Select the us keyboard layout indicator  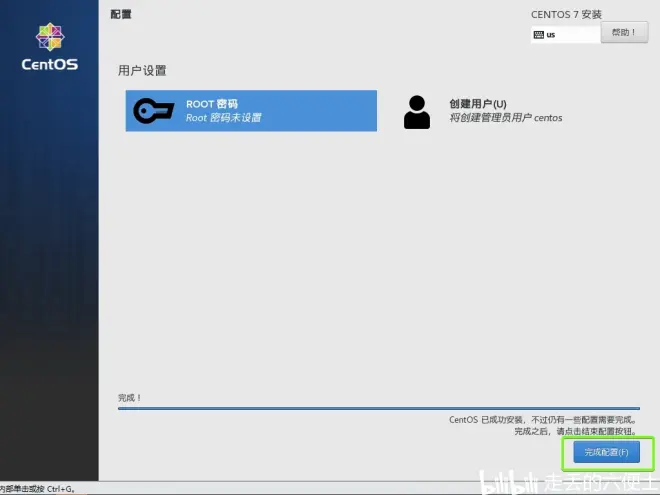(565, 35)
